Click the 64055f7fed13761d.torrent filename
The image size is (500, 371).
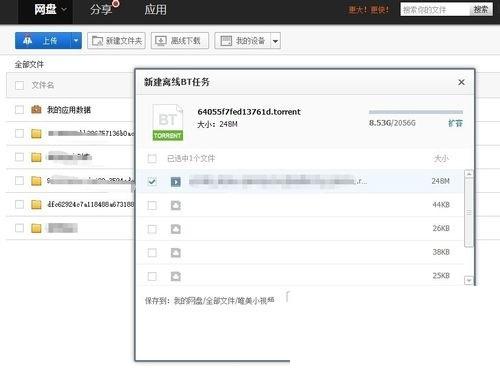pos(249,112)
